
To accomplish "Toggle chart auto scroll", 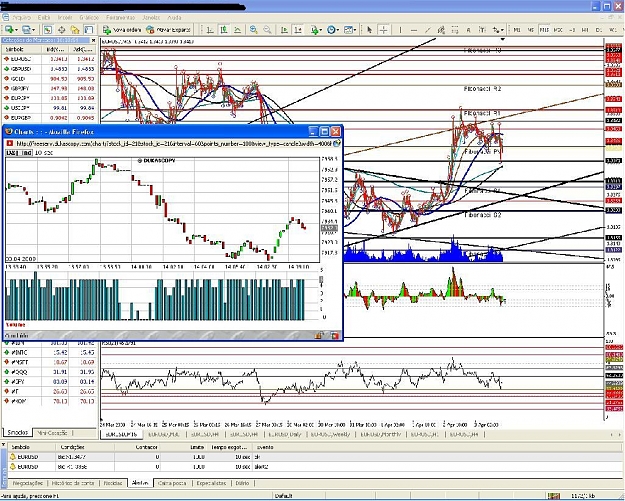I will tap(284, 30).
